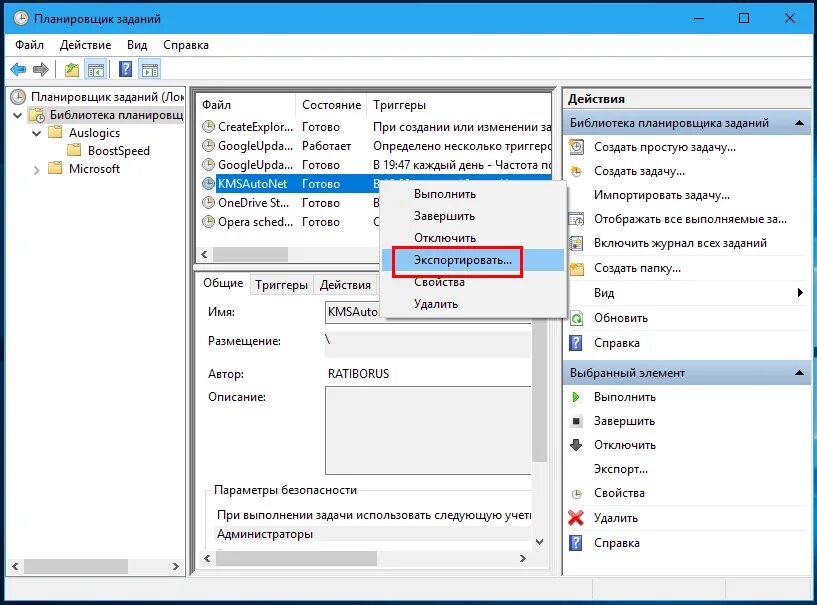This screenshot has width=817, height=605.
Task: Click the task list horizontal scrollbar thumb
Action: [251, 254]
